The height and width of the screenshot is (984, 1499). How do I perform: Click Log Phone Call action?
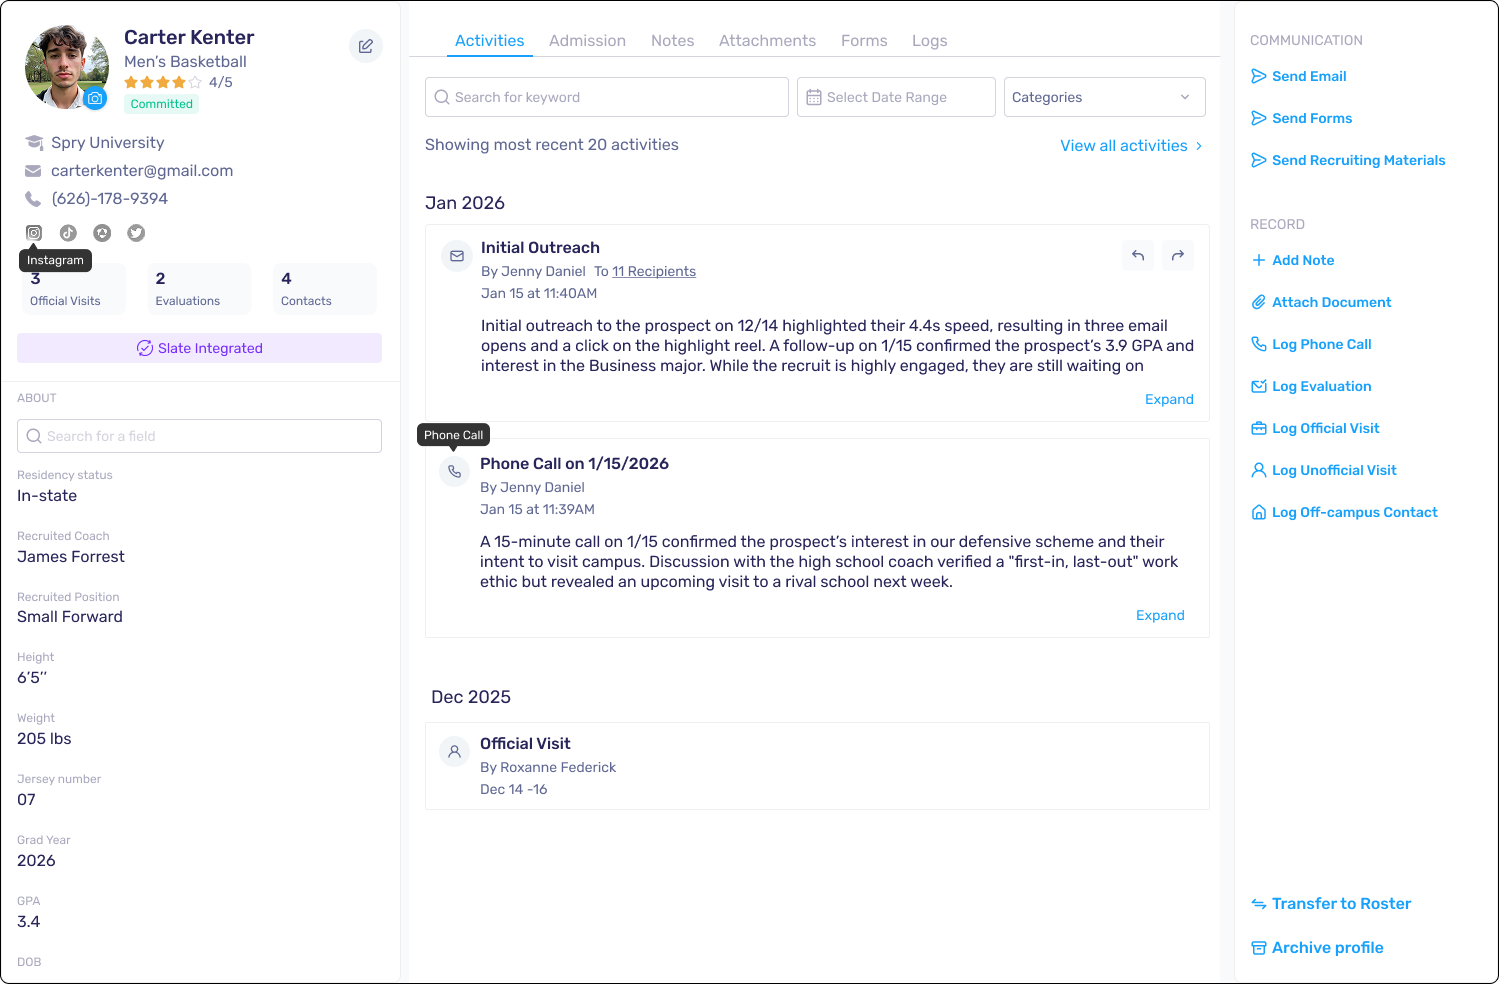(1321, 344)
